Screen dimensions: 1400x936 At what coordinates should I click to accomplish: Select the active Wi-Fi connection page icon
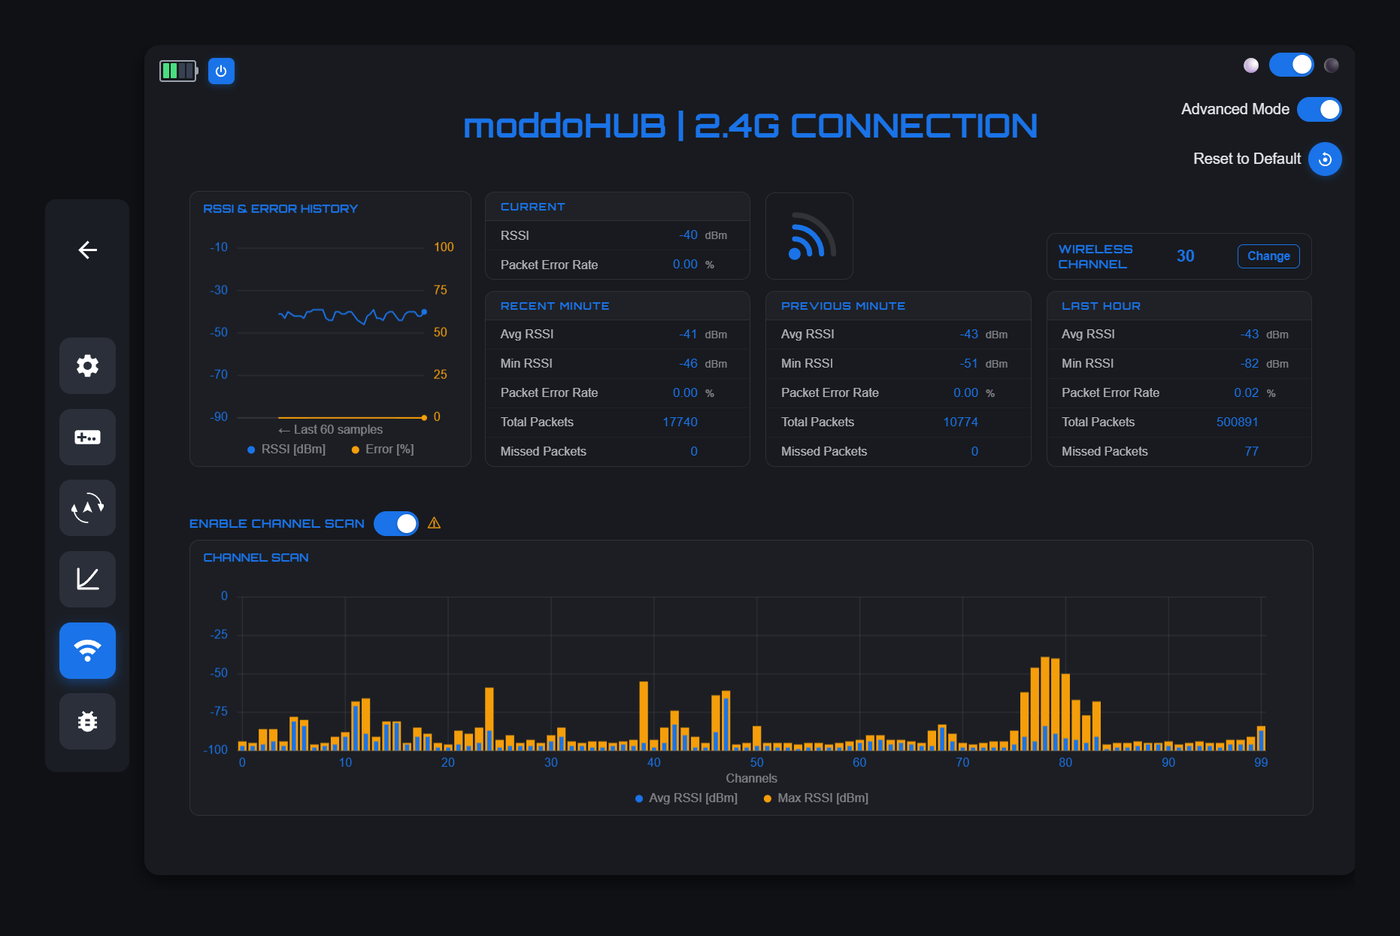(87, 651)
